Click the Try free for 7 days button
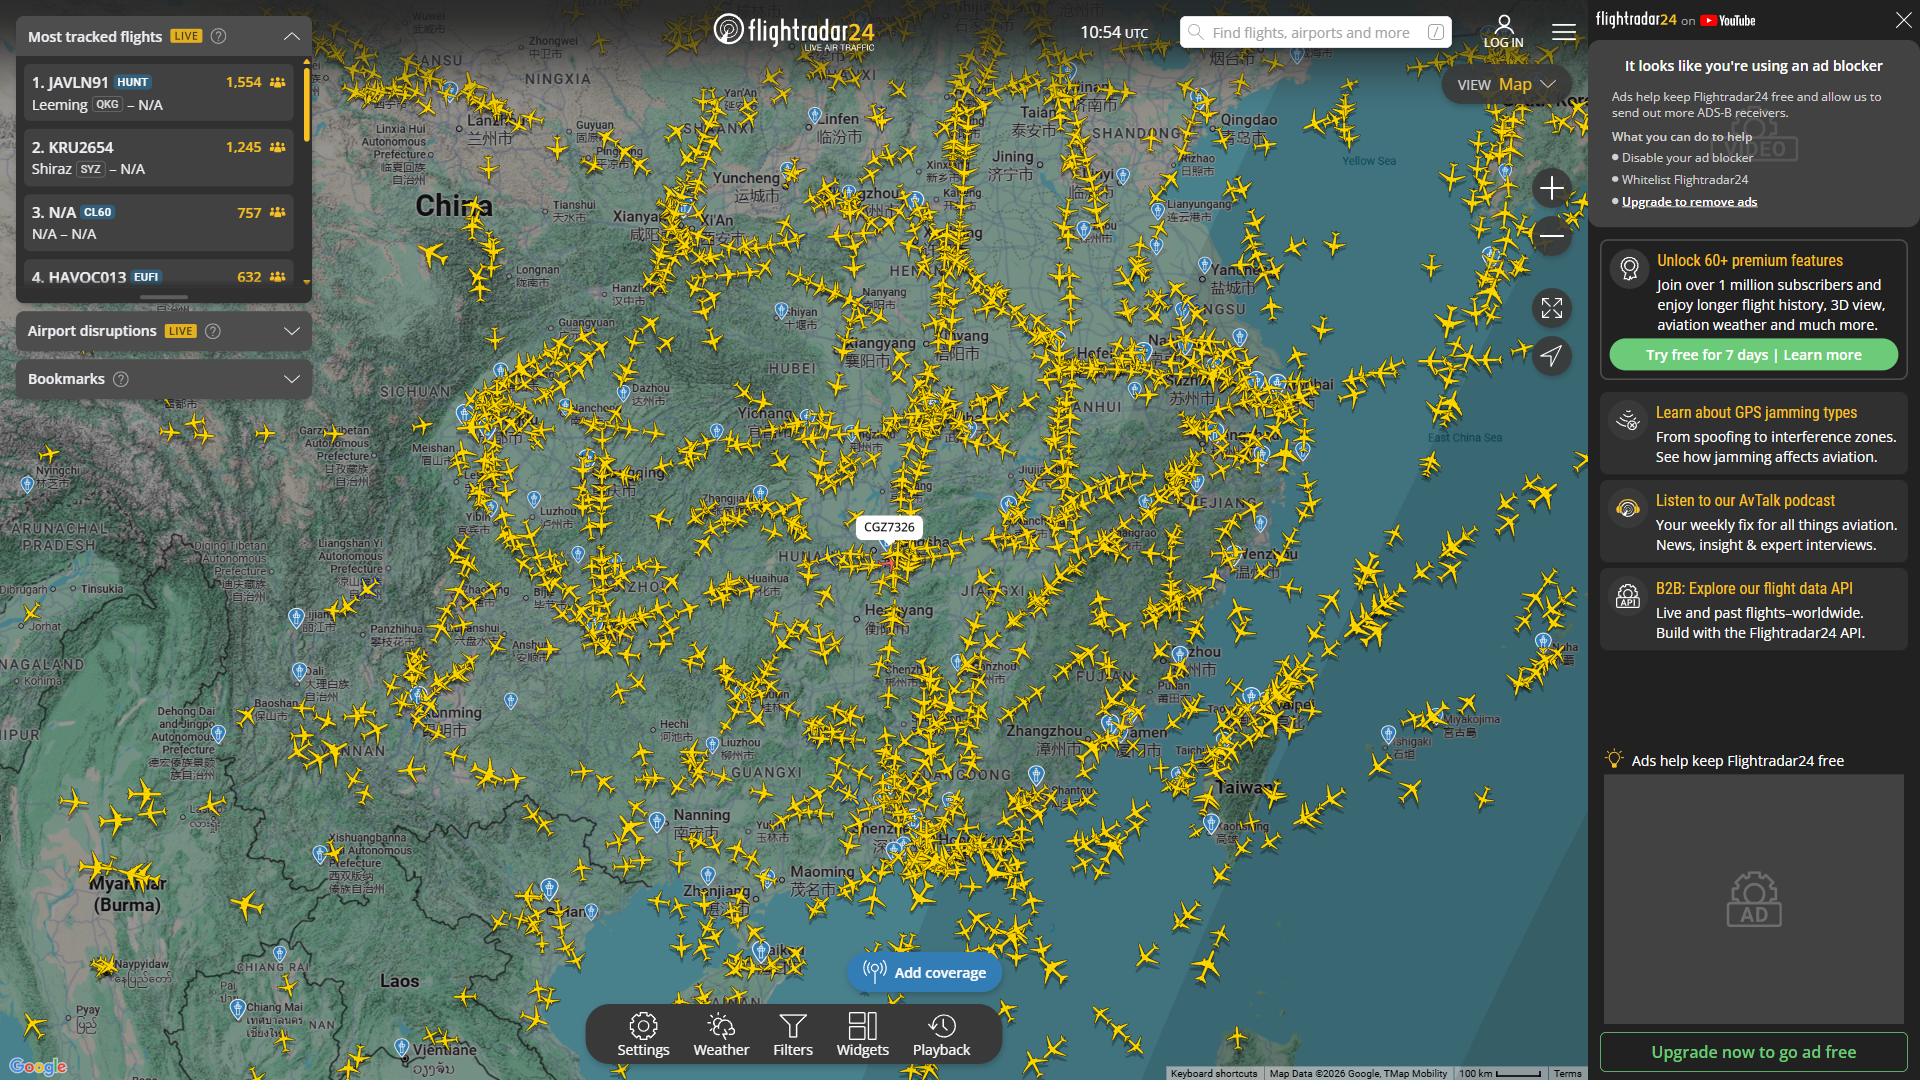This screenshot has width=1920, height=1080. coord(1753,355)
